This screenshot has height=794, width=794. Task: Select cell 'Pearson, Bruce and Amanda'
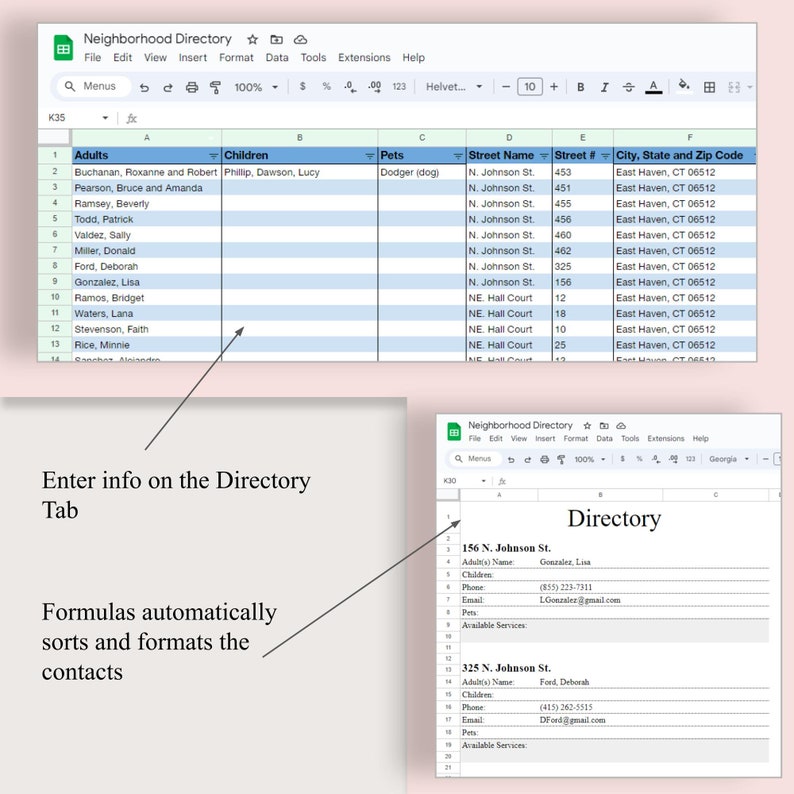point(146,188)
